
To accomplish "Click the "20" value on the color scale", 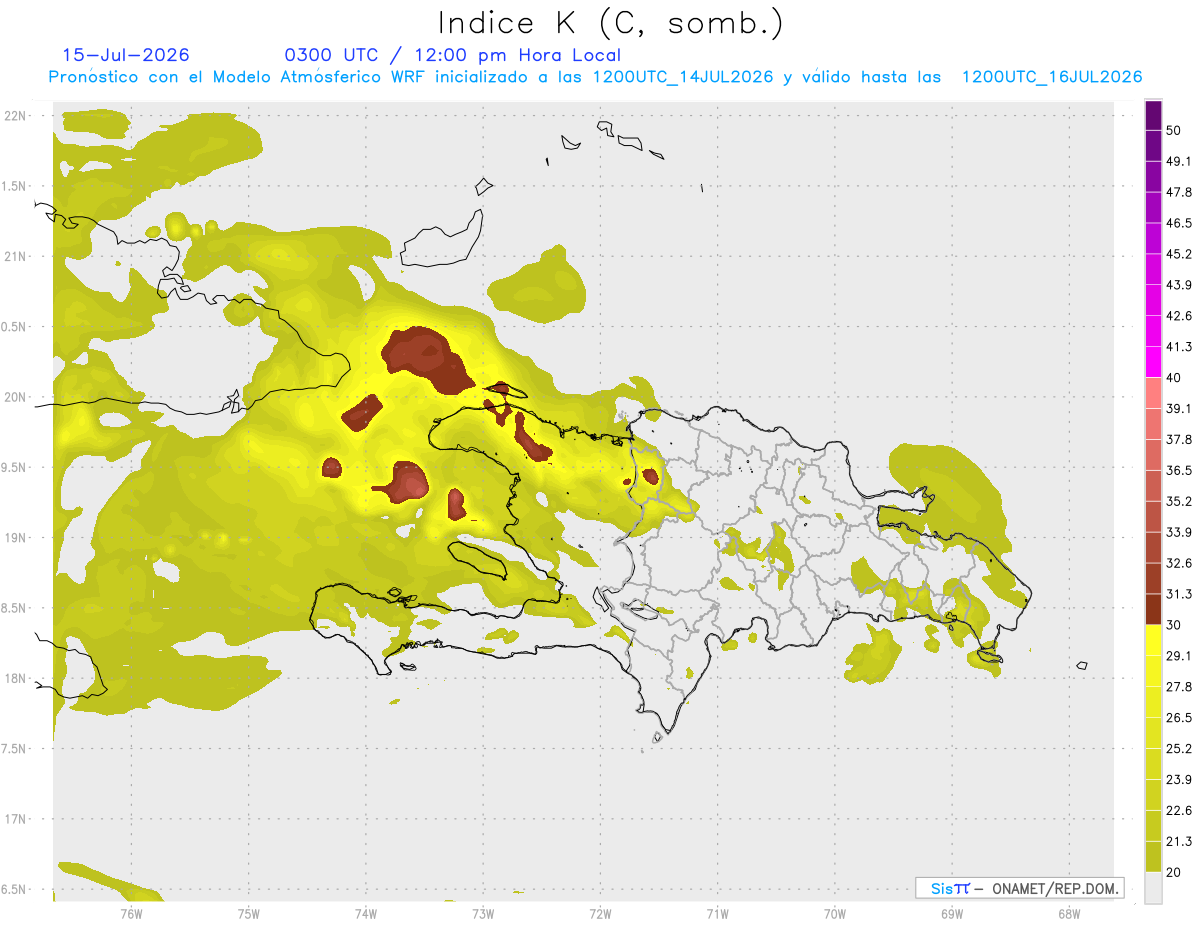I will point(1173,872).
